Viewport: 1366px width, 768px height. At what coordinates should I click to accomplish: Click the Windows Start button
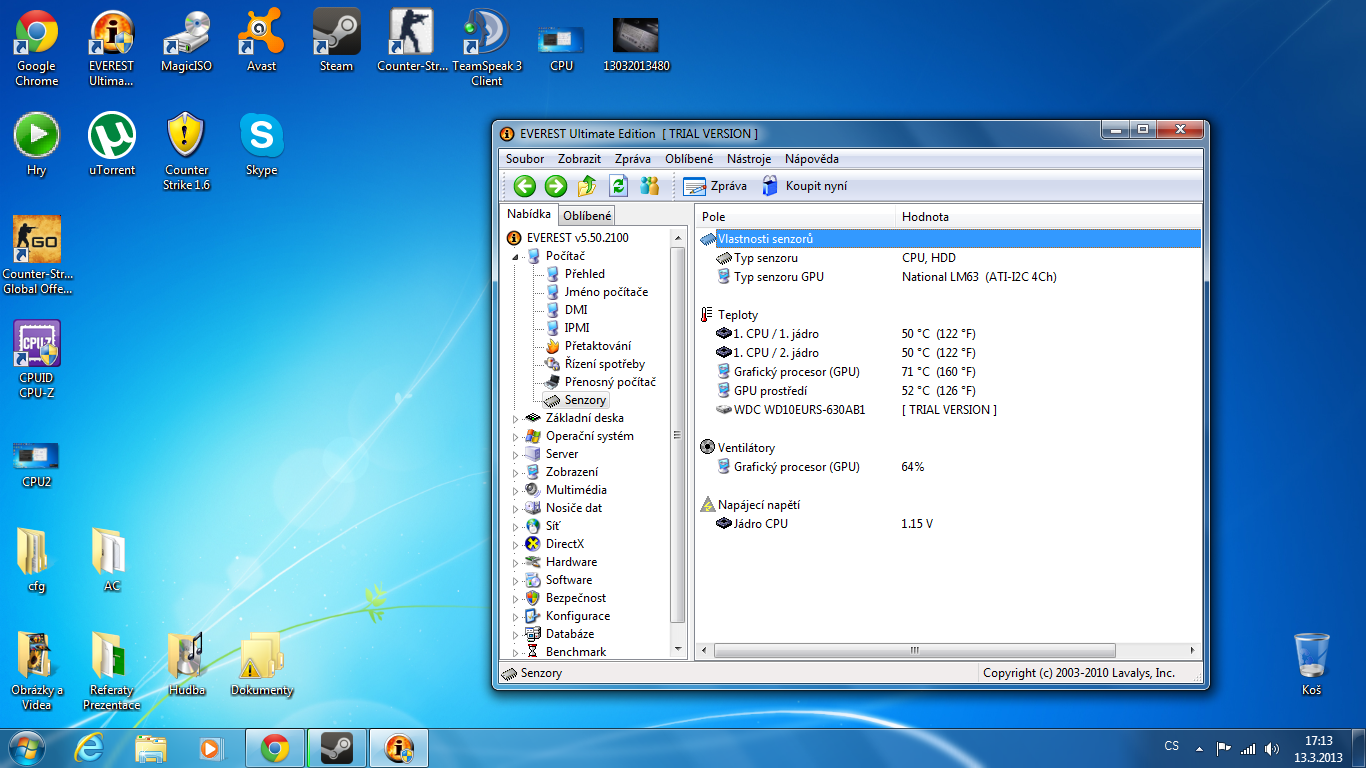click(x=27, y=747)
